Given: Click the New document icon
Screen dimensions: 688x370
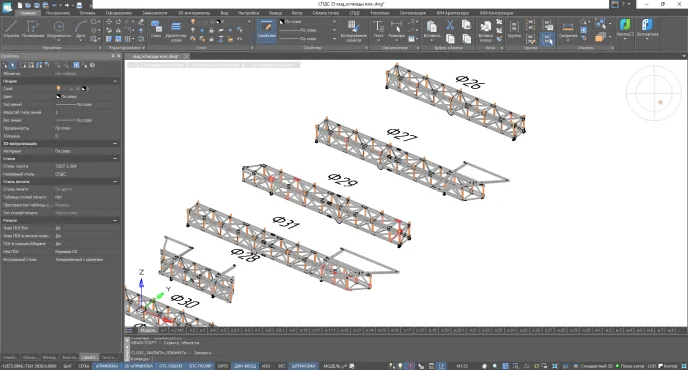Looking at the screenshot, I should click(x=20, y=5).
